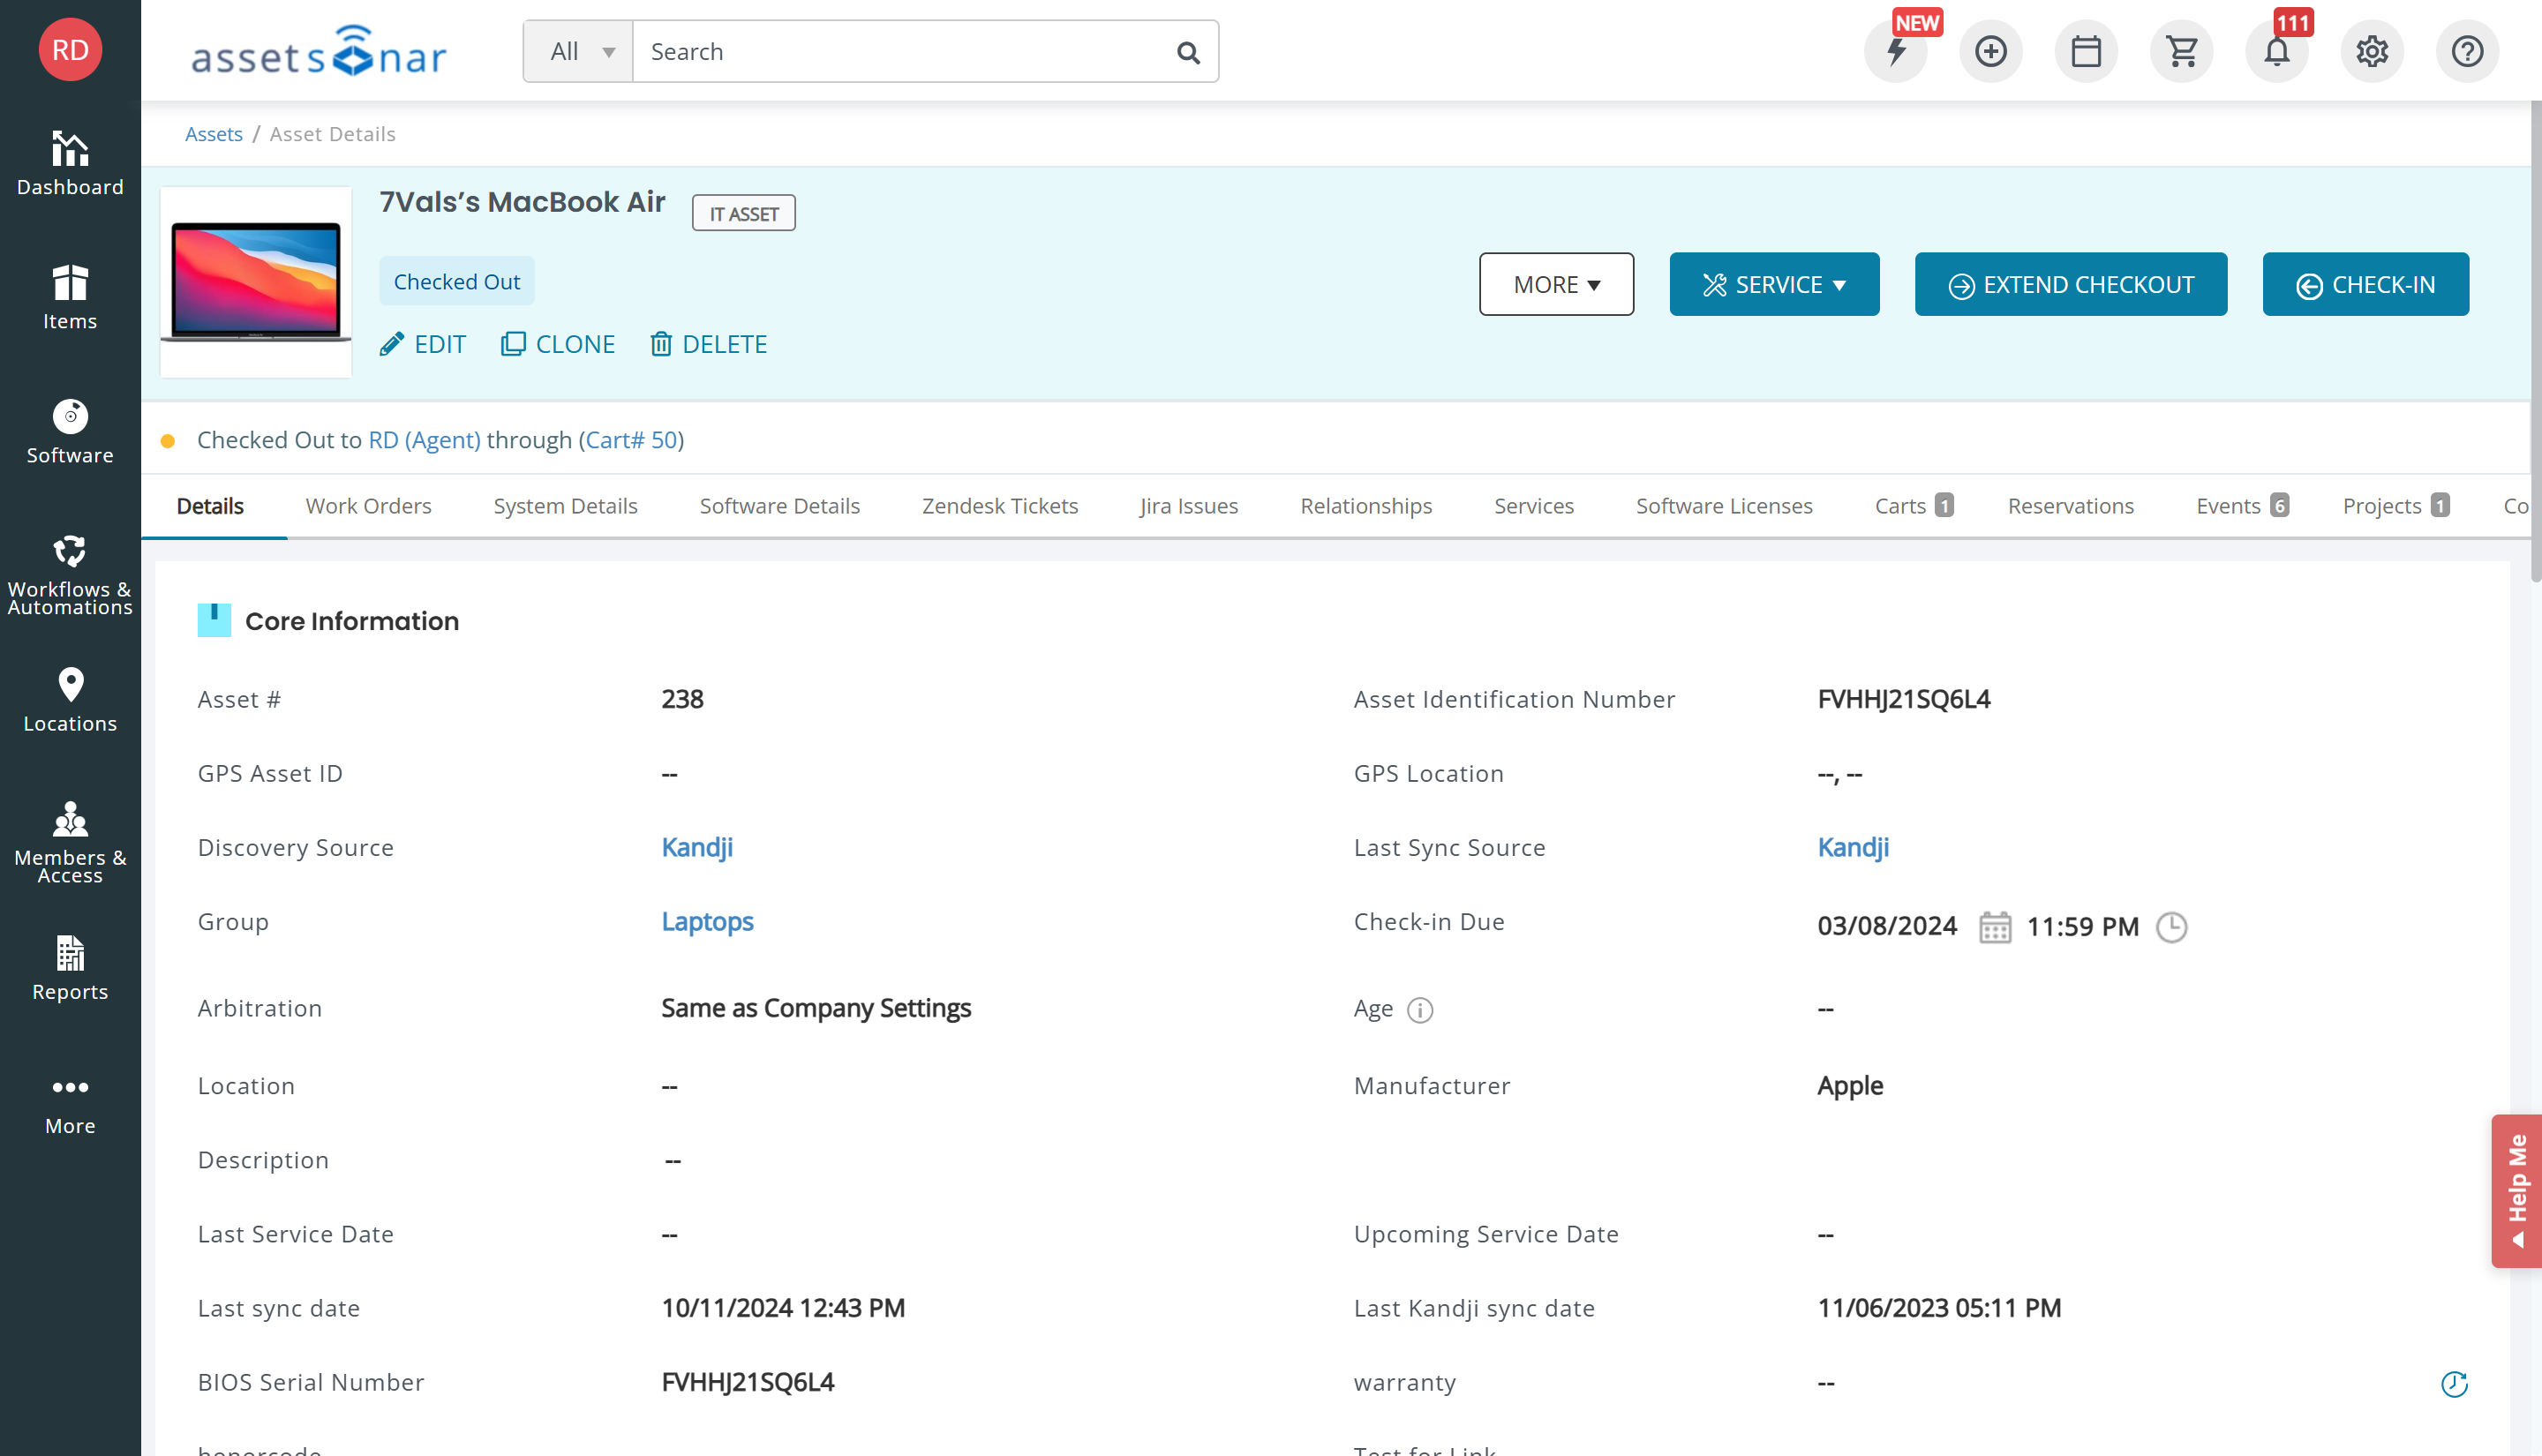Open the notifications bell icon
Screen dimensions: 2542x1456
[2276, 51]
